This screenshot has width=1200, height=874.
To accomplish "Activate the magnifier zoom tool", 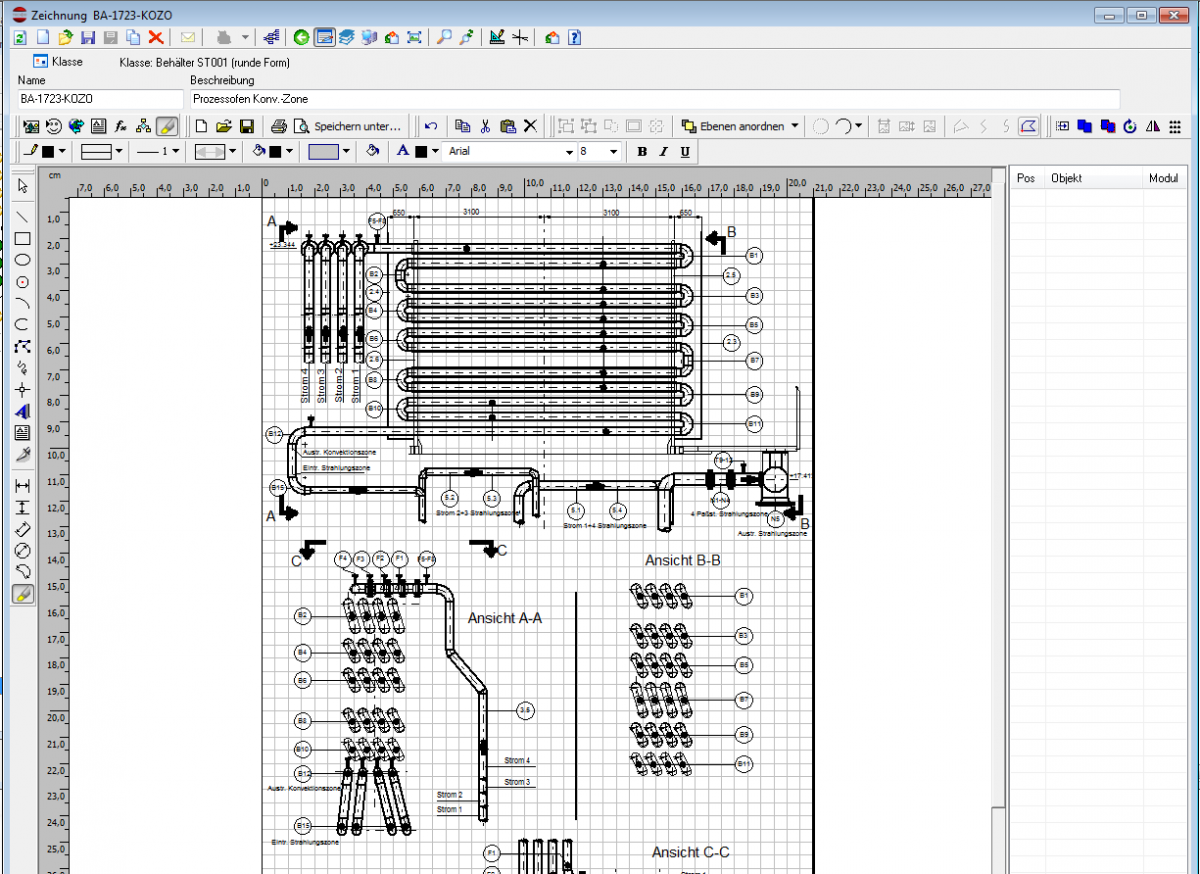I will pyautogui.click(x=444, y=37).
